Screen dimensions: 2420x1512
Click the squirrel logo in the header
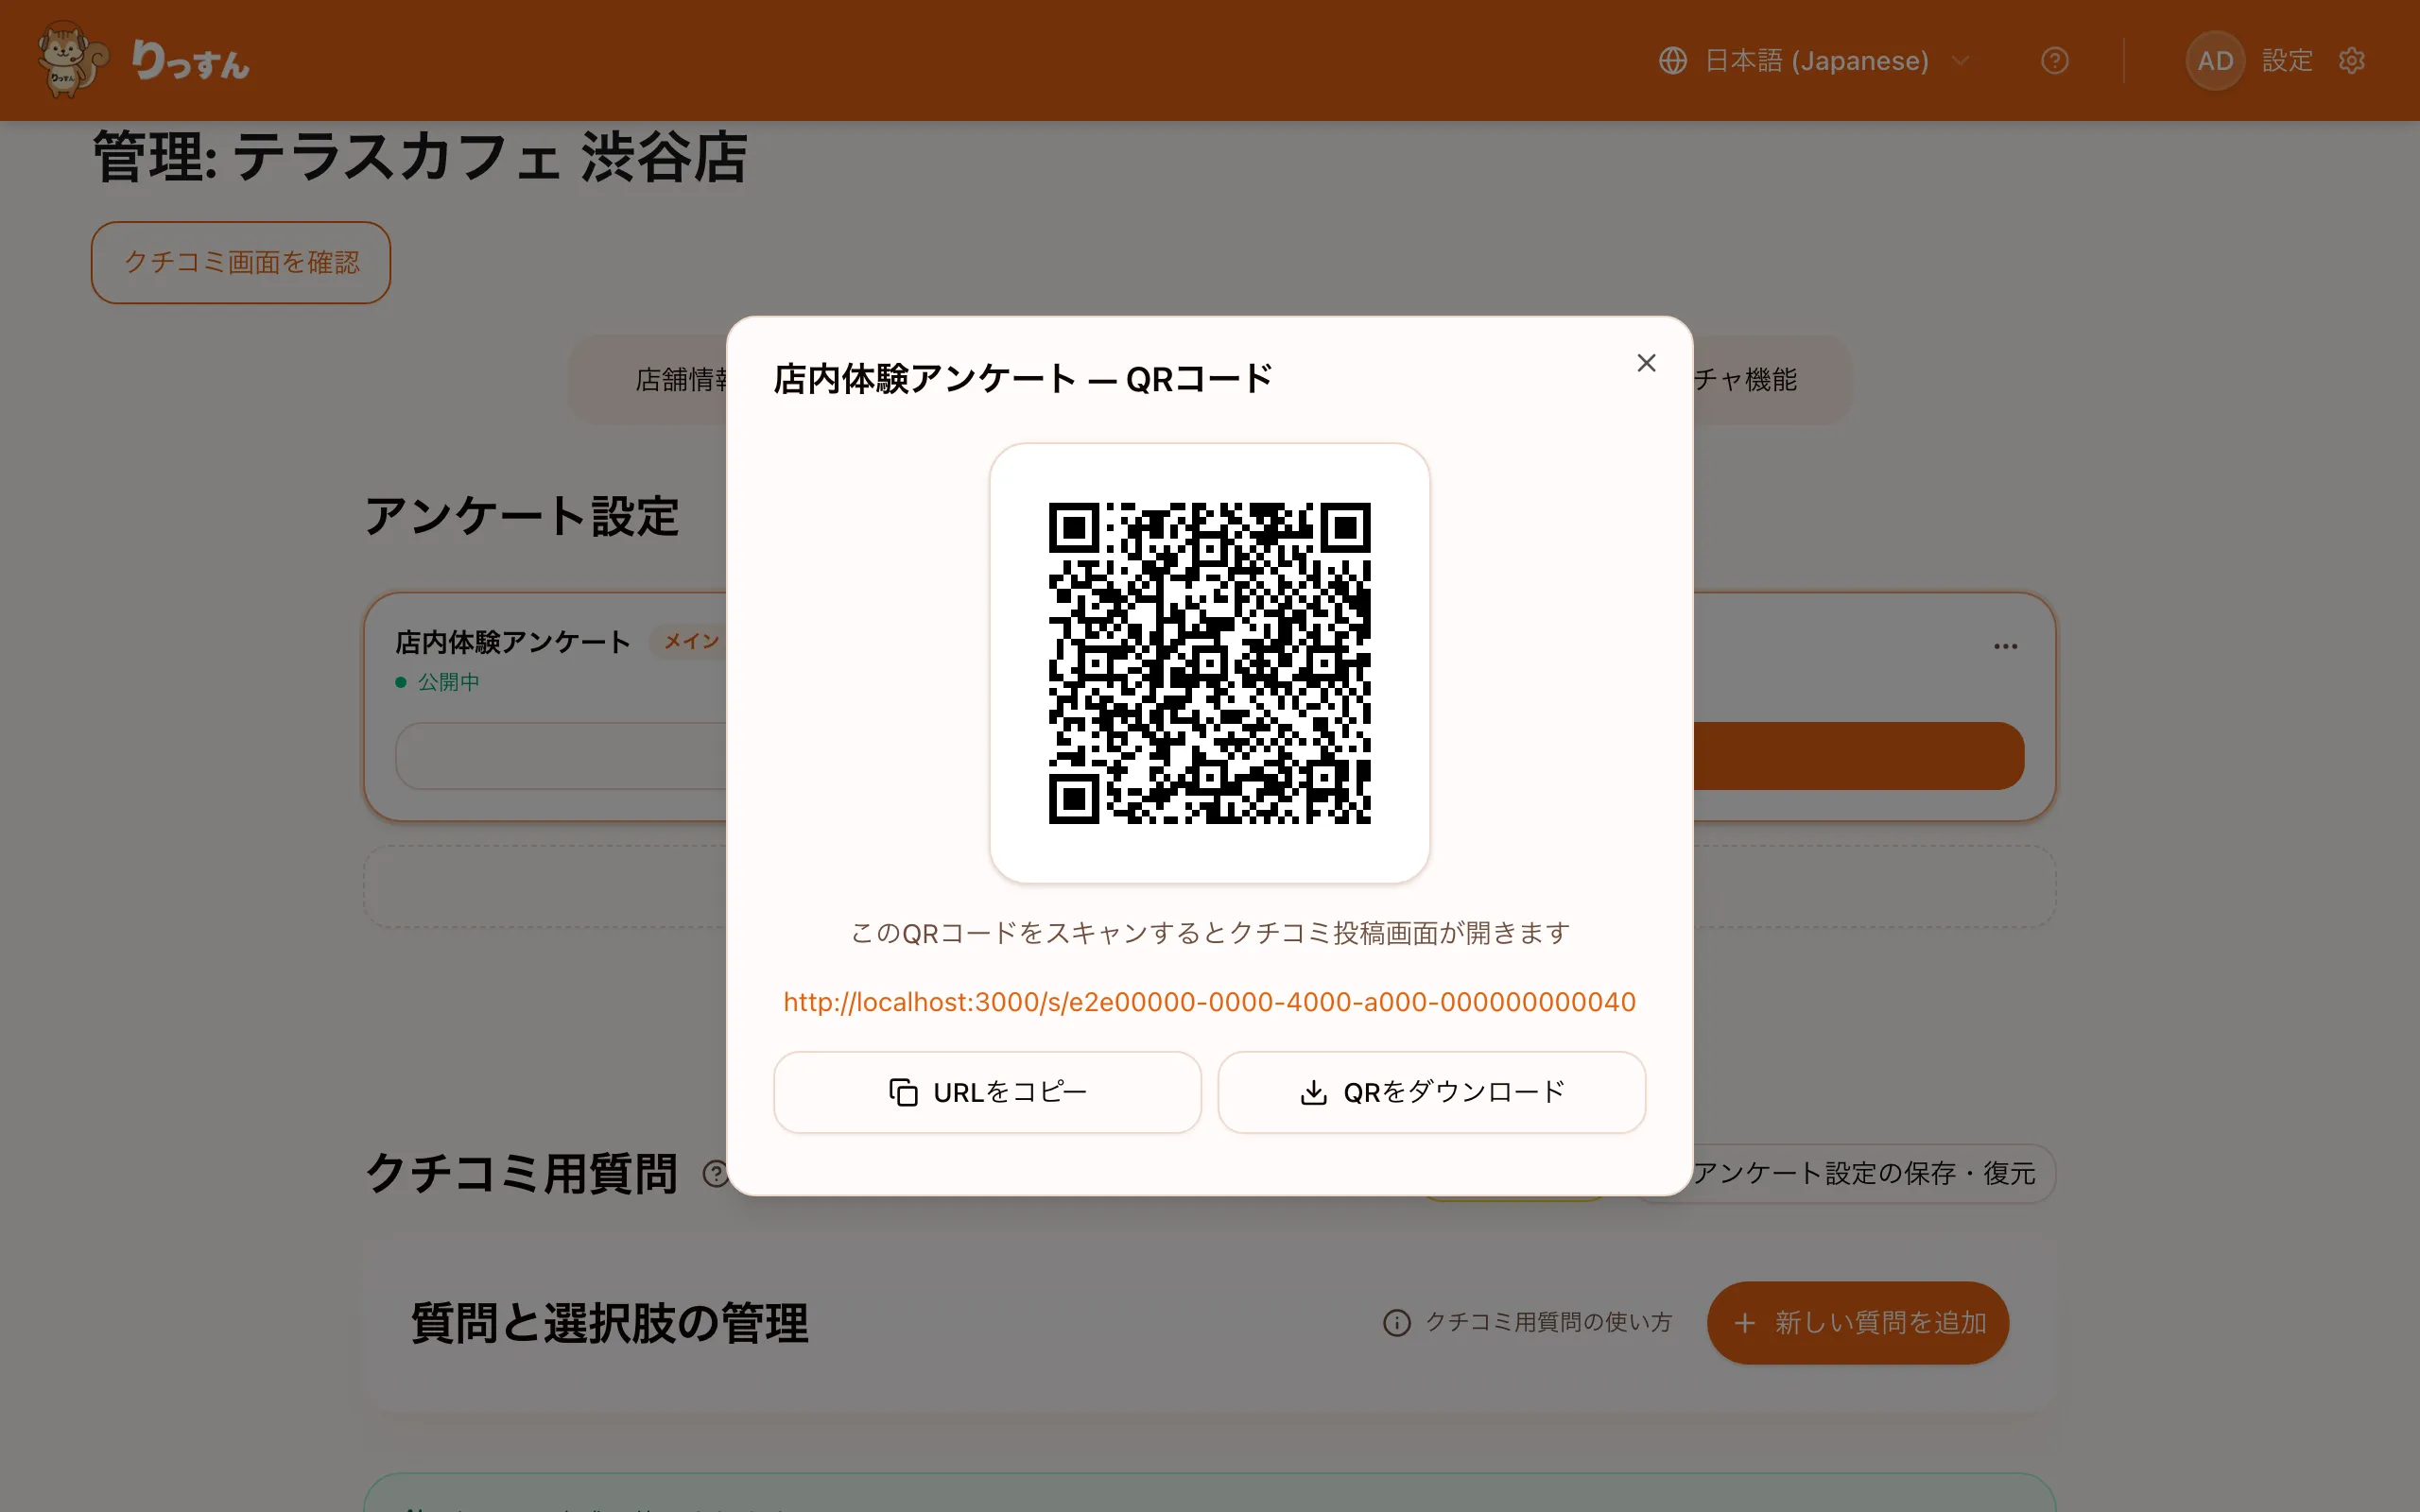70,60
